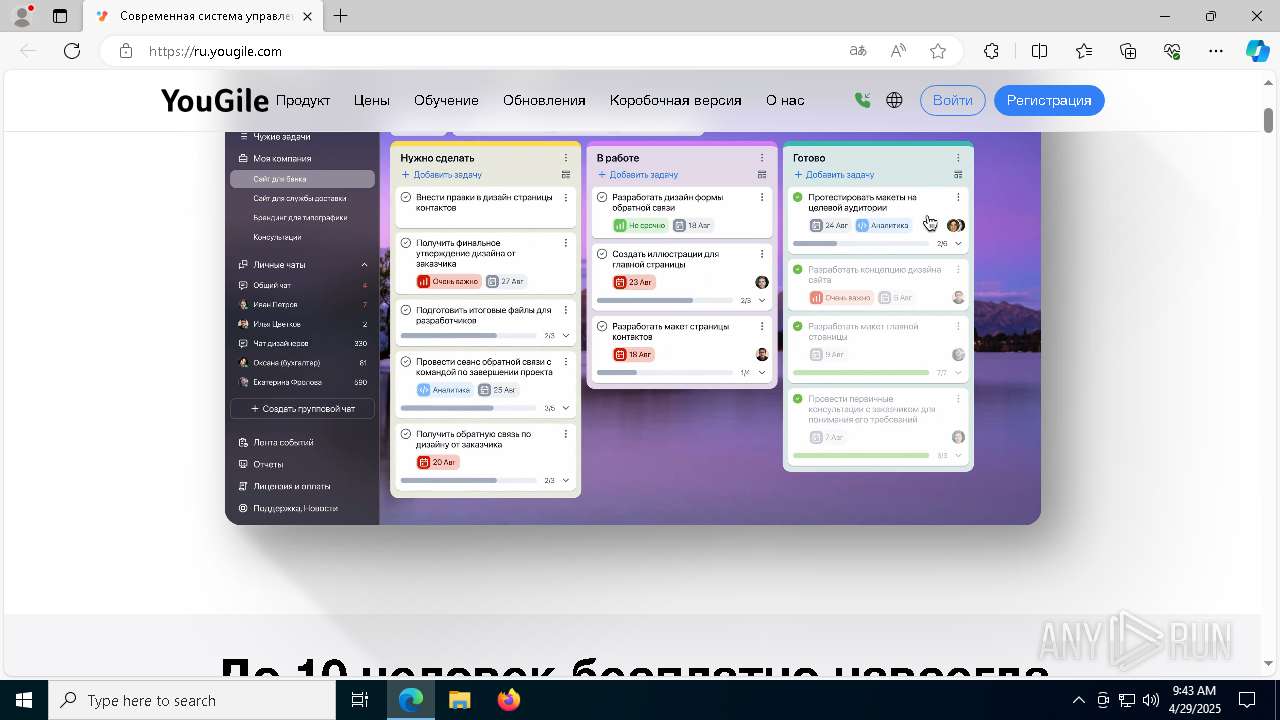Uncheck Протестировать макеты task

click(x=798, y=198)
